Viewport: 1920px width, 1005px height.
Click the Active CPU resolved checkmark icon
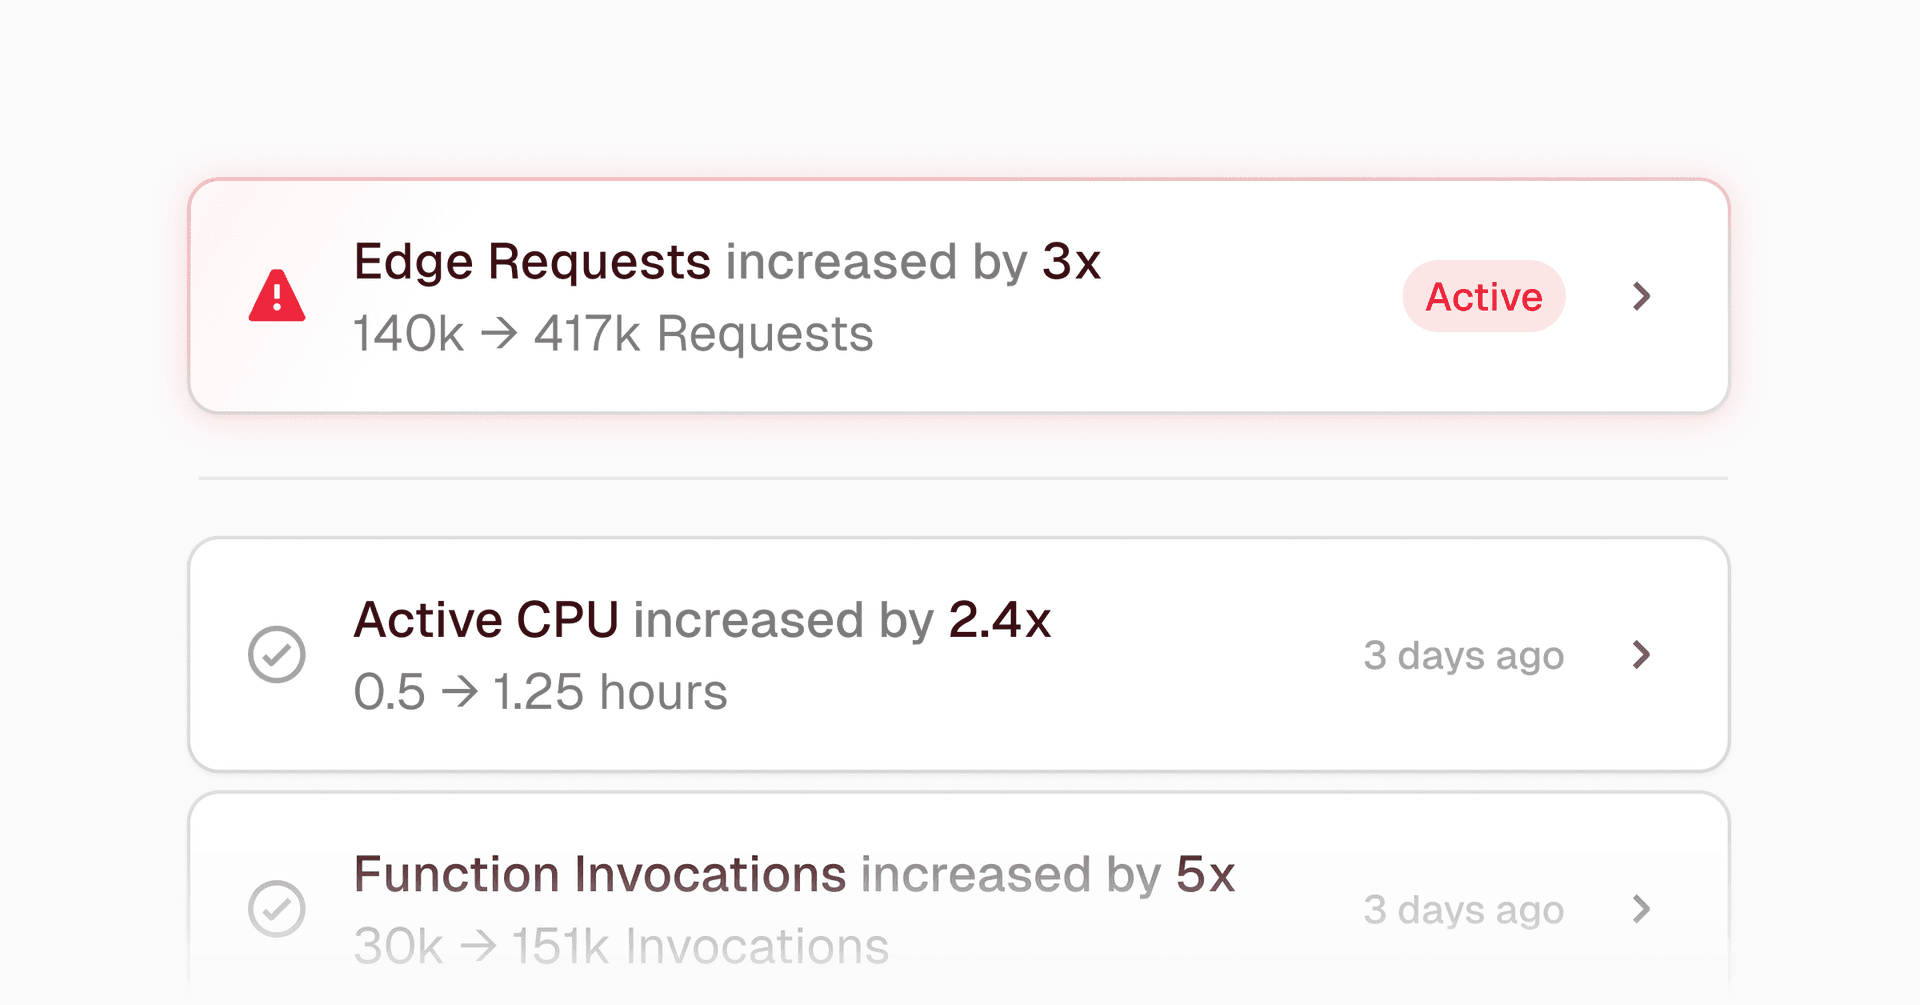point(277,655)
